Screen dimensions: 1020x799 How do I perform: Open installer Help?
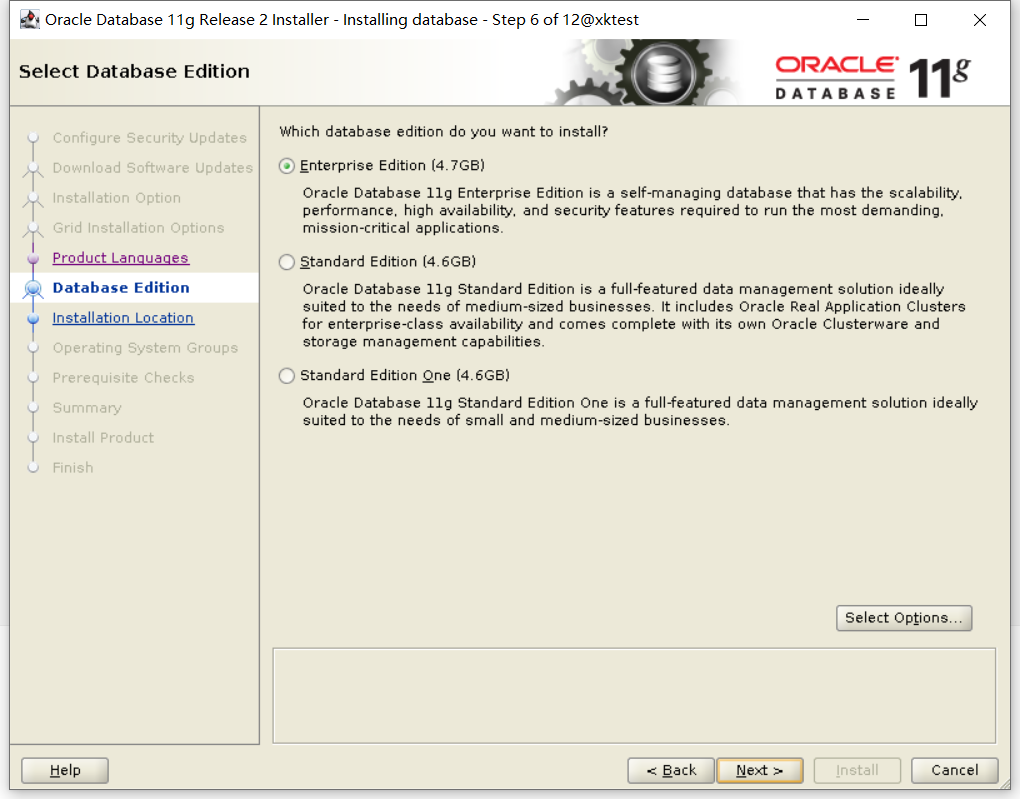[x=65, y=770]
